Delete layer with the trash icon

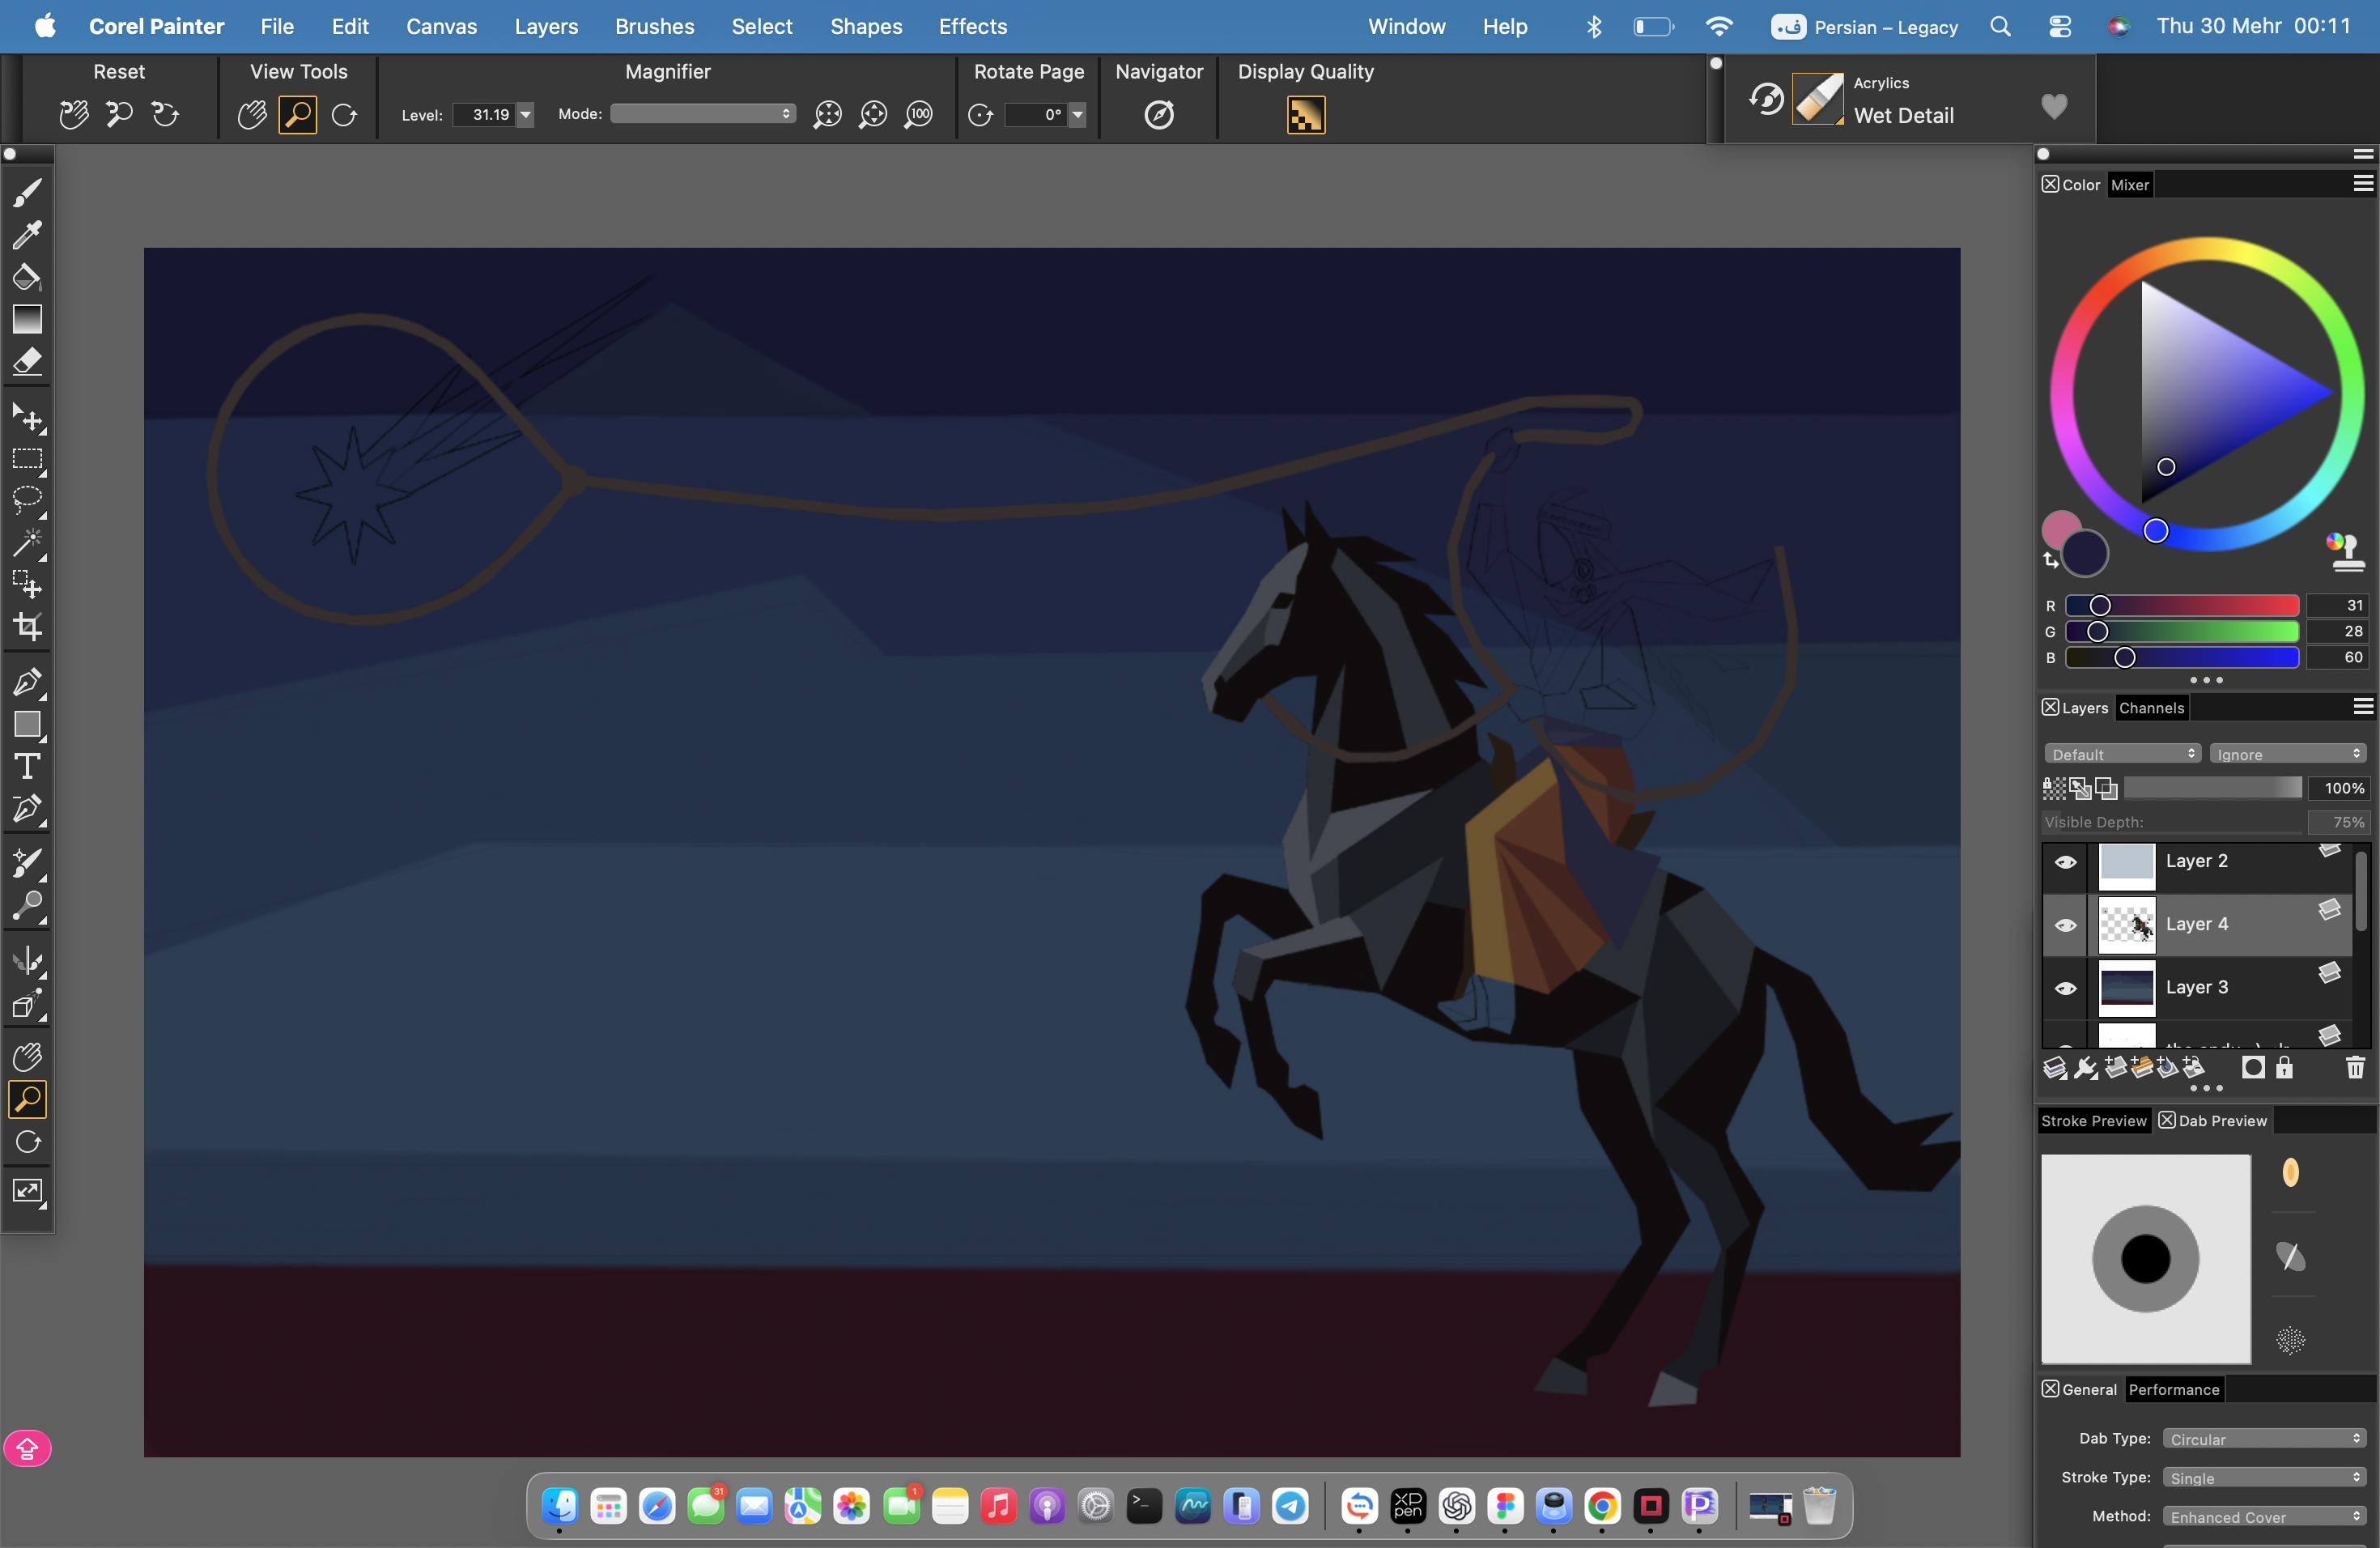click(x=2355, y=1068)
